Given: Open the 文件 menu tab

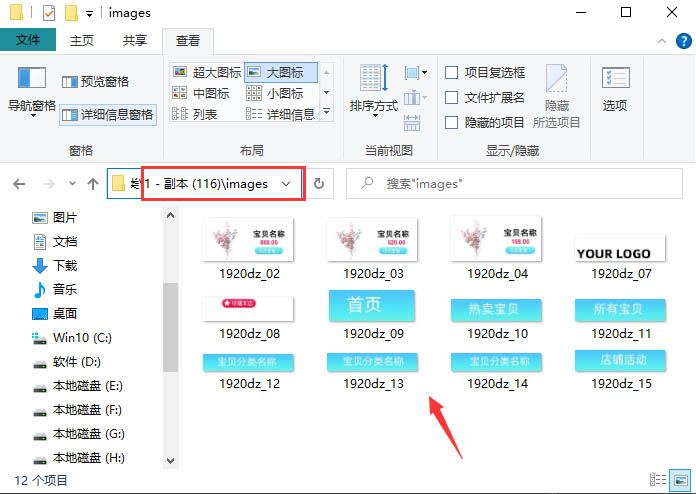Looking at the screenshot, I should pyautogui.click(x=28, y=40).
